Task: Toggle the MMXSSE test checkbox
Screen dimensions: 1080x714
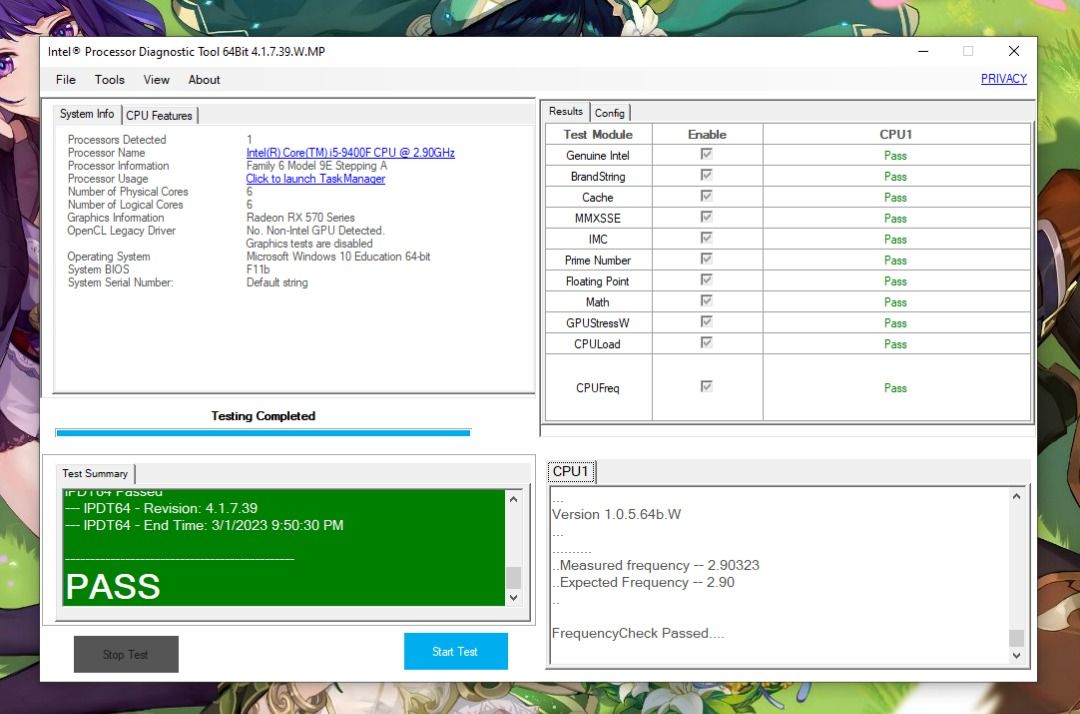Action: pos(706,216)
